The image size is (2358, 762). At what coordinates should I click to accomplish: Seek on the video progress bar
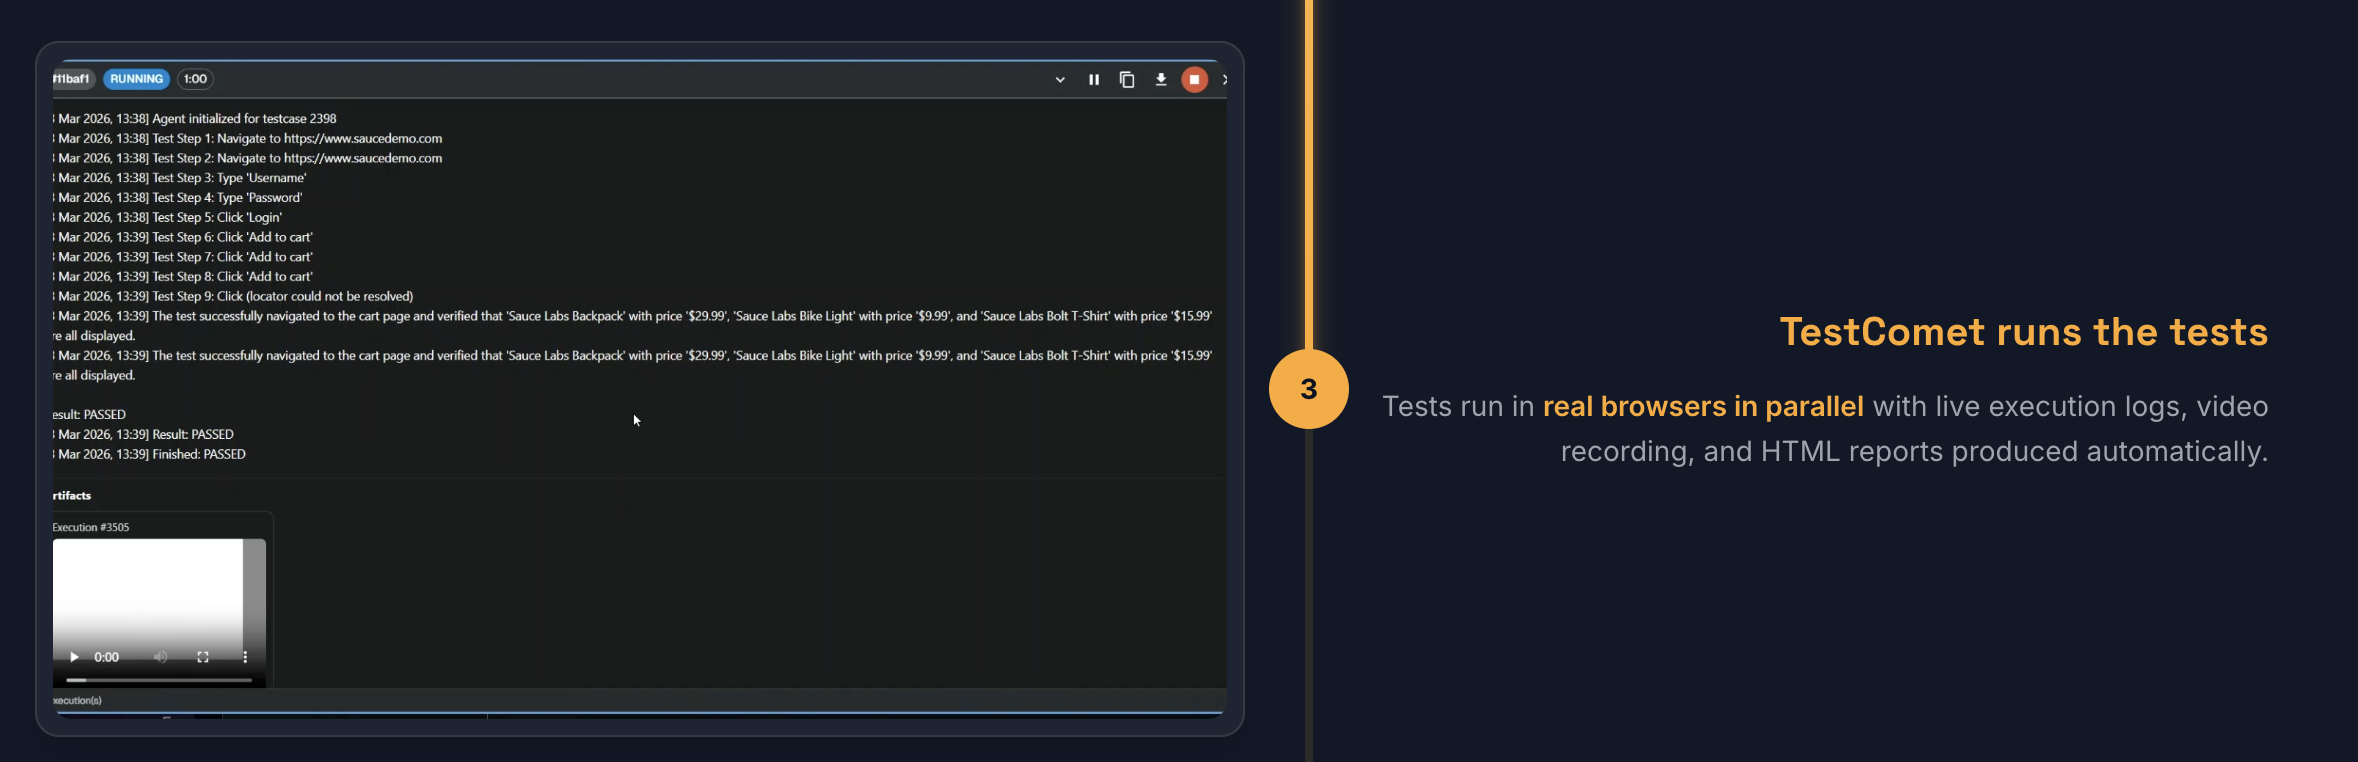pos(159,680)
